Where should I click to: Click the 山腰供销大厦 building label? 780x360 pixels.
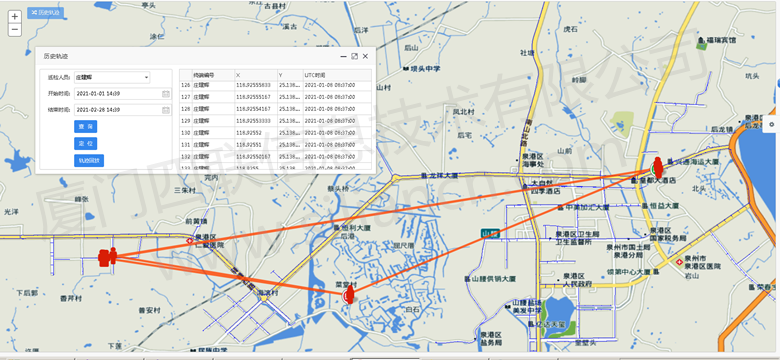point(493,278)
